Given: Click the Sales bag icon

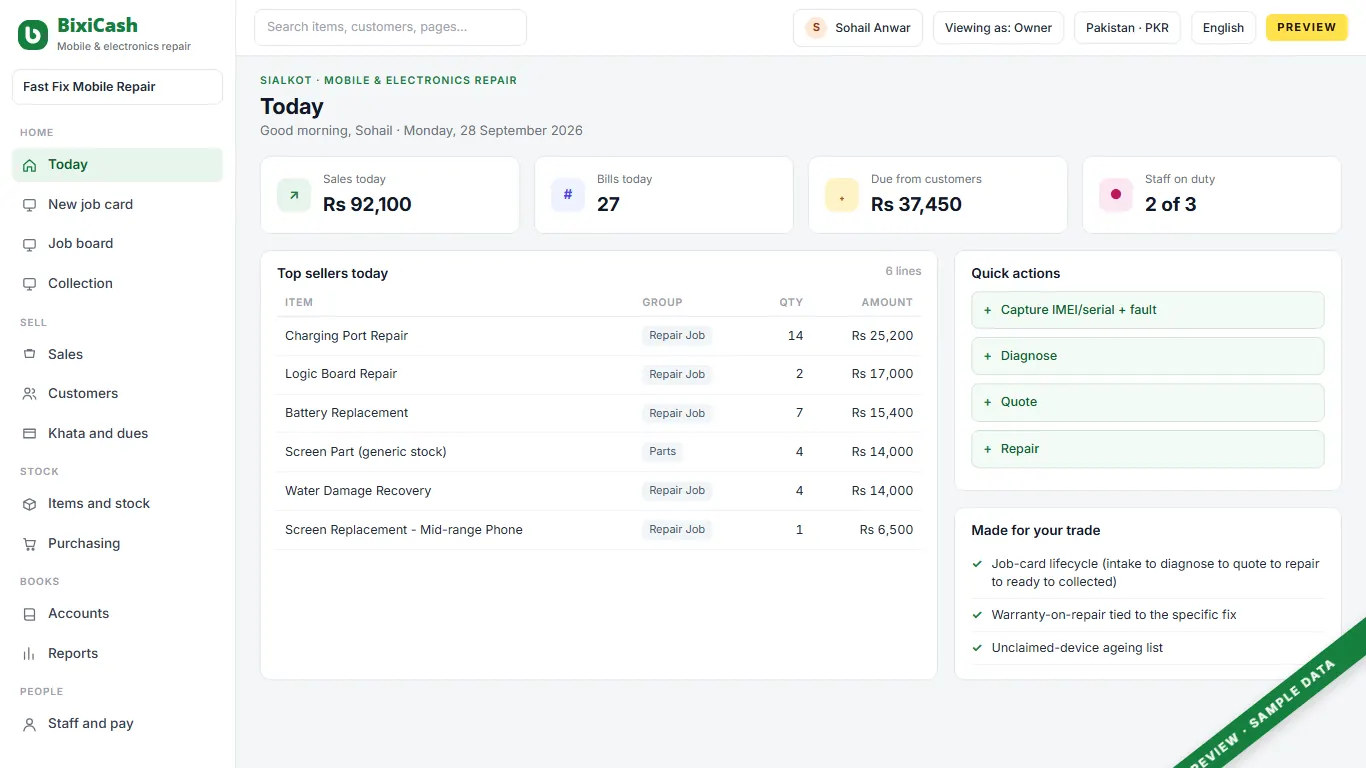Looking at the screenshot, I should click(x=29, y=354).
